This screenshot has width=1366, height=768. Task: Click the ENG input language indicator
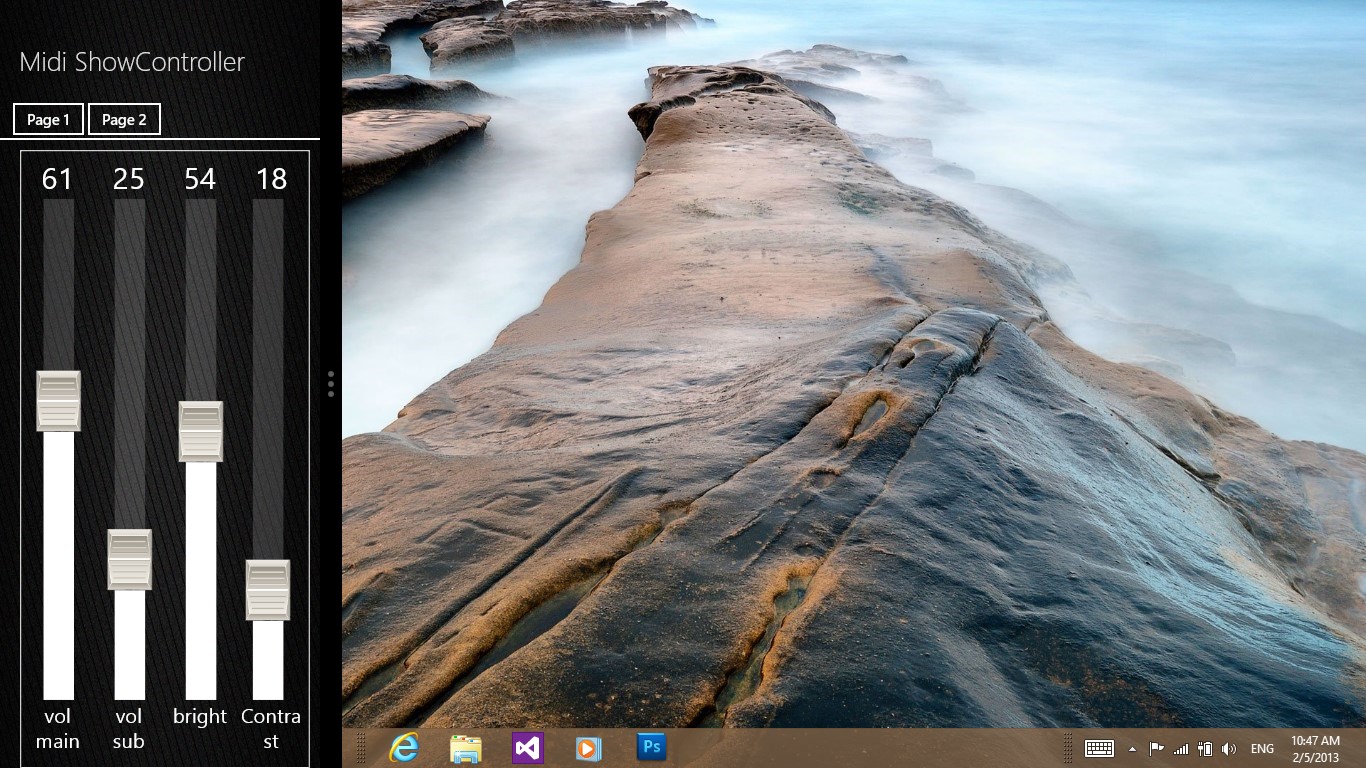coord(1262,749)
